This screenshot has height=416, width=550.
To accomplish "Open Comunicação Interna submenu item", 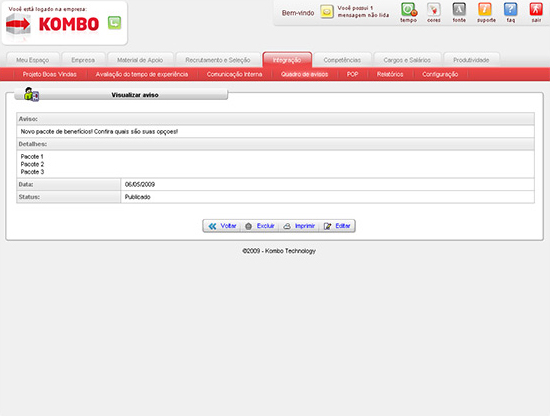I will tap(234, 74).
